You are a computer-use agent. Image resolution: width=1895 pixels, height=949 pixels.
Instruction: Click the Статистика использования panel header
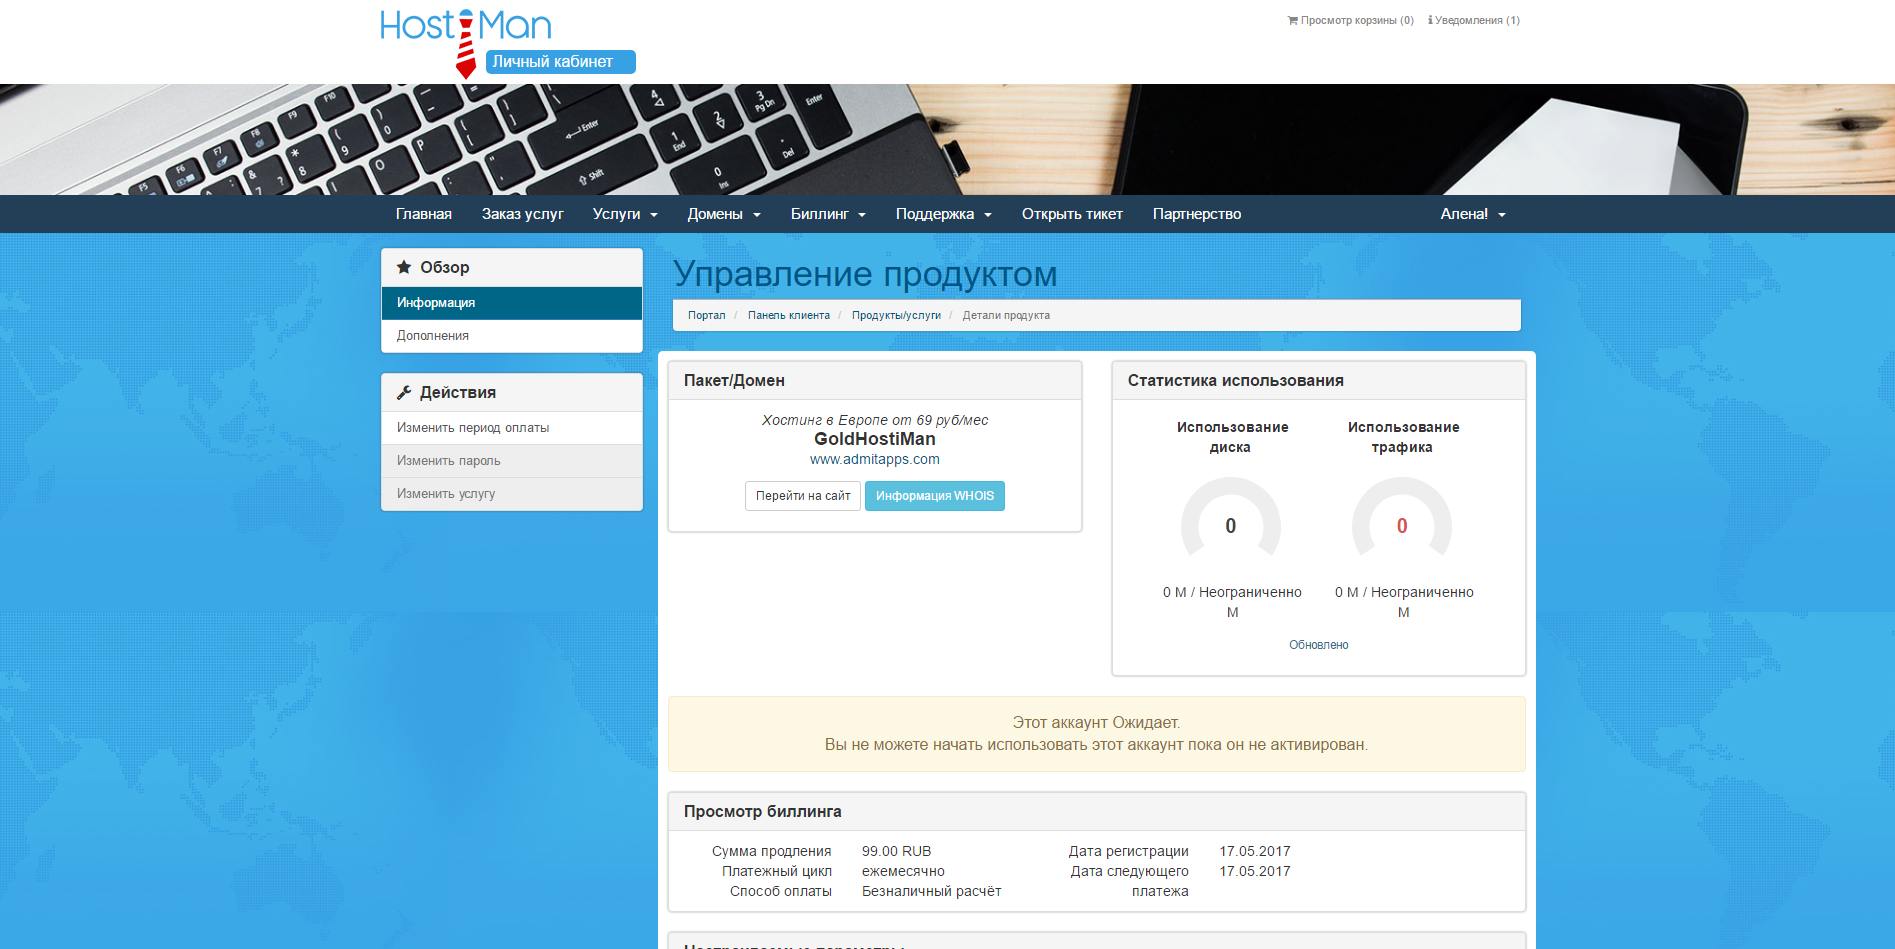click(1319, 380)
